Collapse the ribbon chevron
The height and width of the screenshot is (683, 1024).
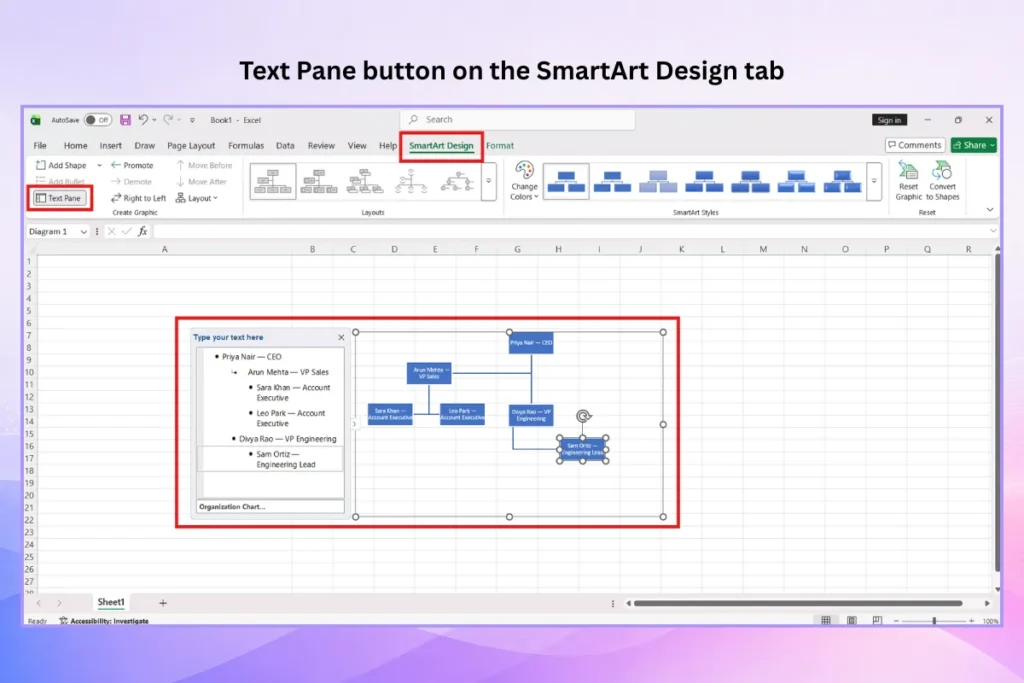click(x=989, y=210)
